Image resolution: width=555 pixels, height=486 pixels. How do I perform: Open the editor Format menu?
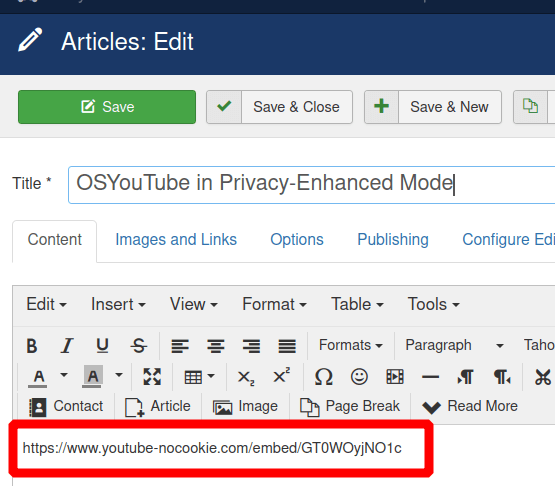(x=274, y=304)
